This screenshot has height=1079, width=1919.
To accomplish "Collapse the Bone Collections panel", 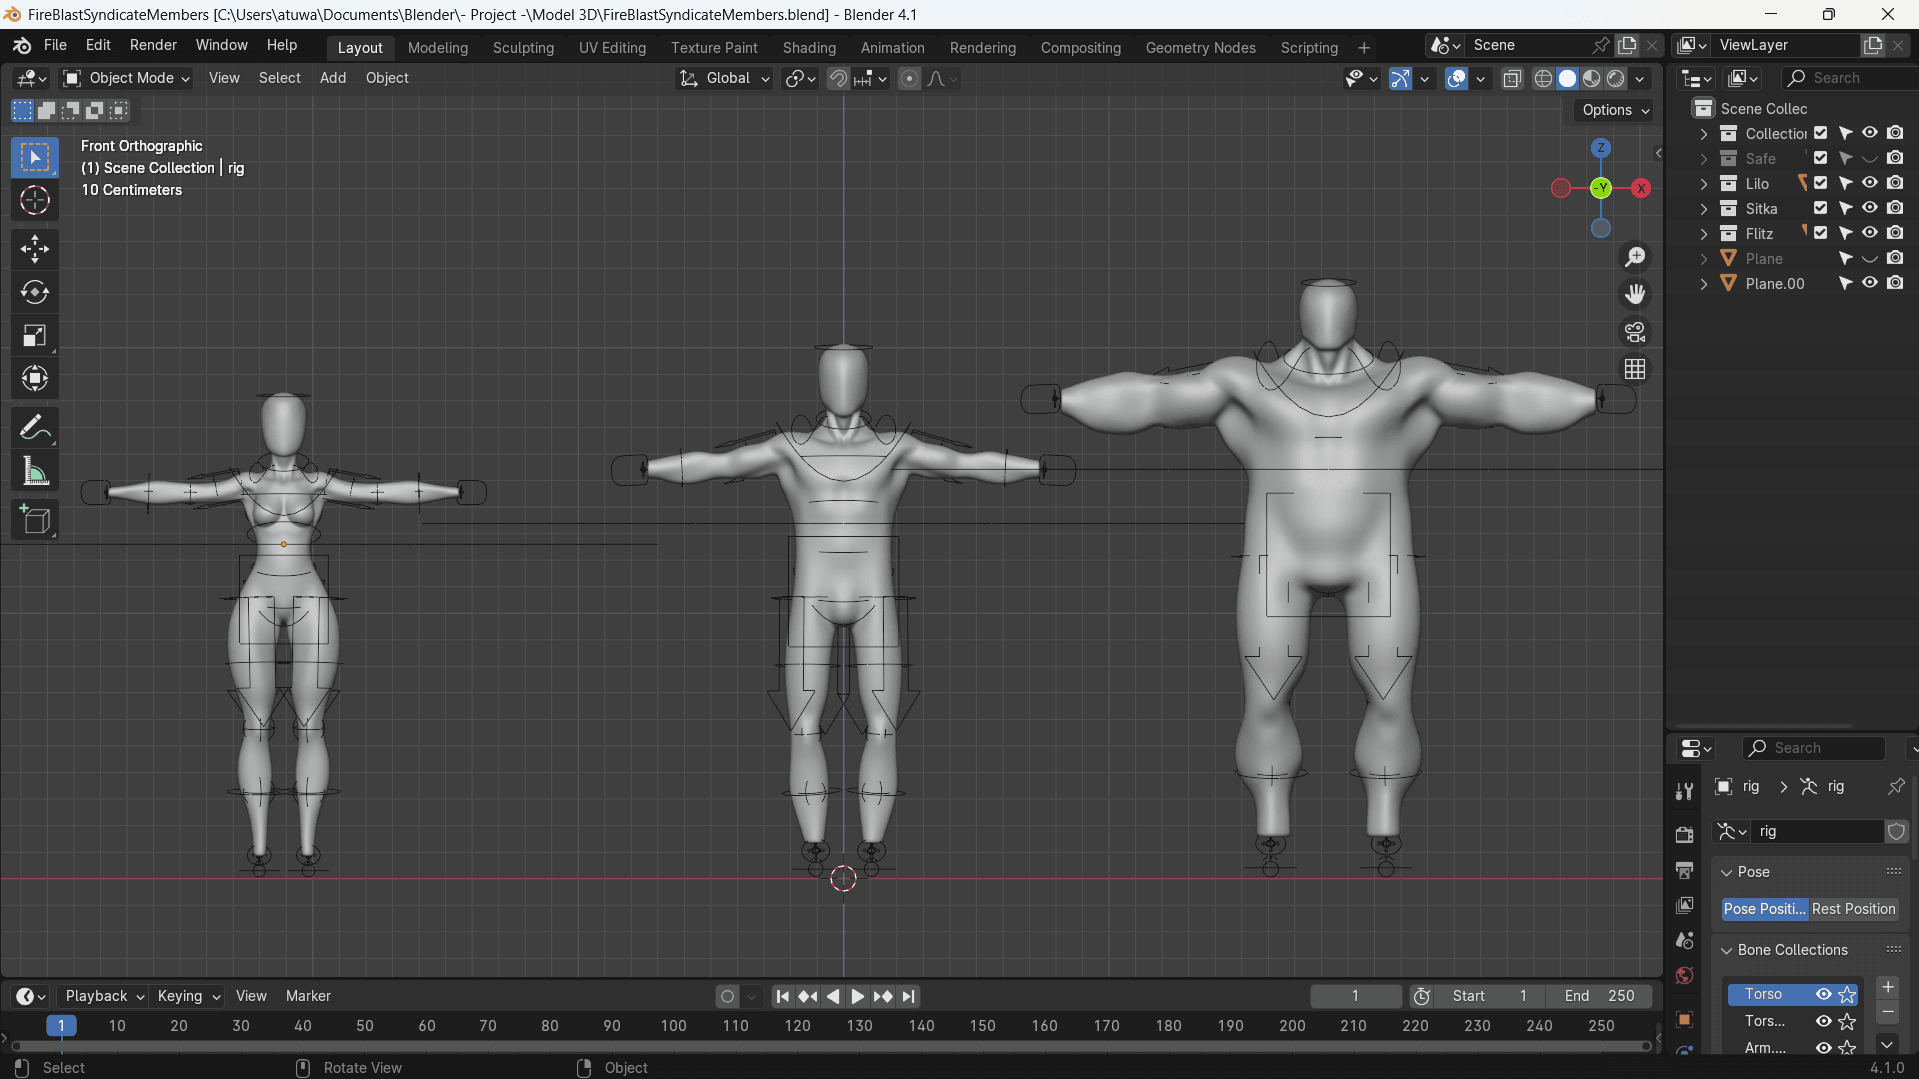I will click(x=1727, y=950).
